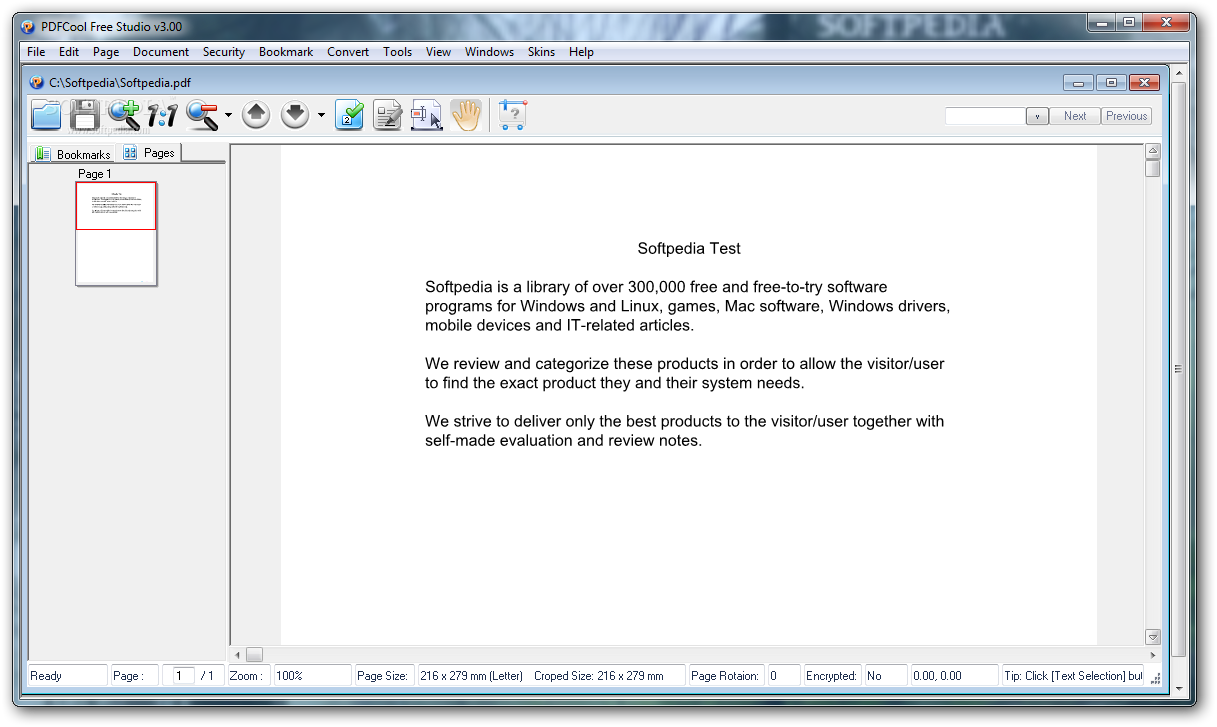The height and width of the screenshot is (727, 1217).
Task: Open the Bookmark menu
Action: click(x=286, y=52)
